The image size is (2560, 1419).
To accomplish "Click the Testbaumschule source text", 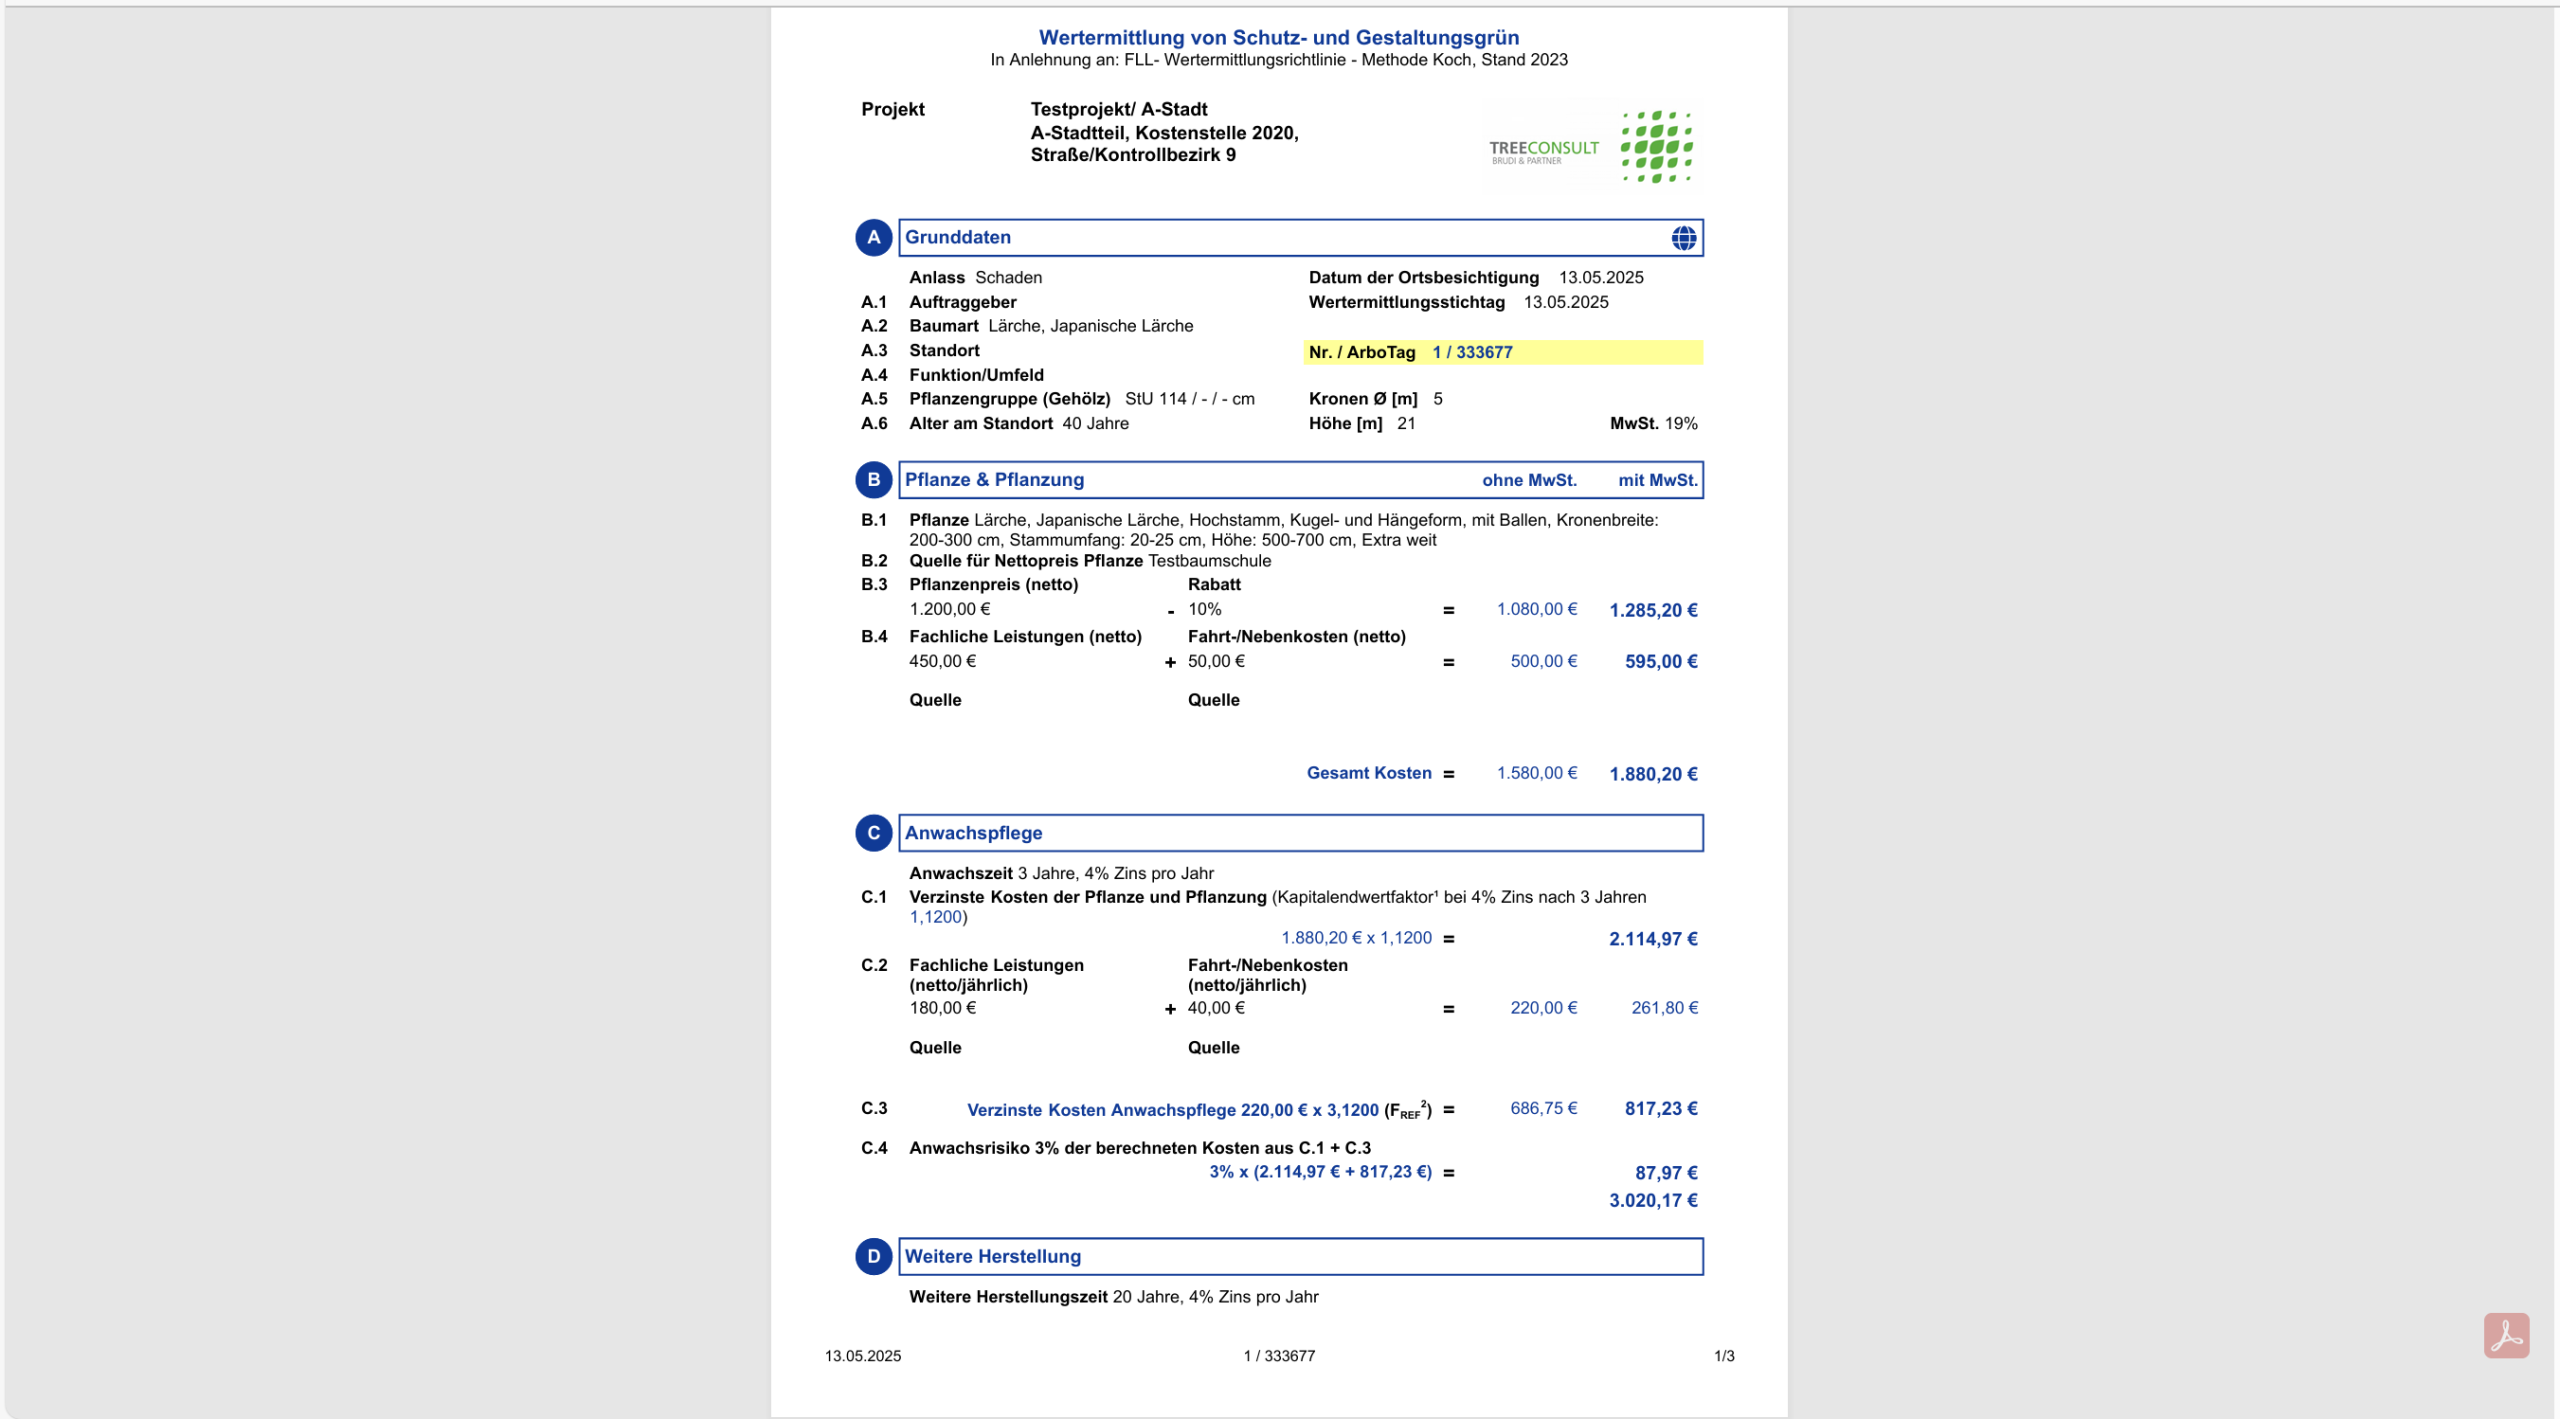I will coord(1209,561).
